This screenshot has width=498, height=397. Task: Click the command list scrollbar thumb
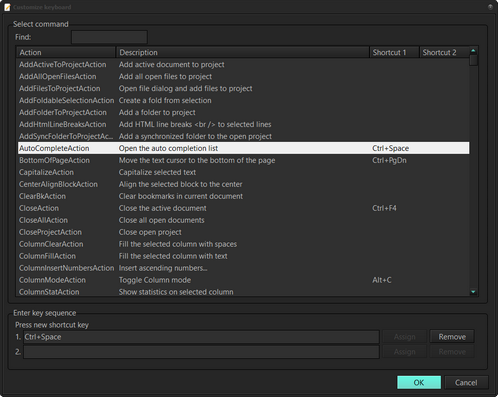(x=473, y=60)
